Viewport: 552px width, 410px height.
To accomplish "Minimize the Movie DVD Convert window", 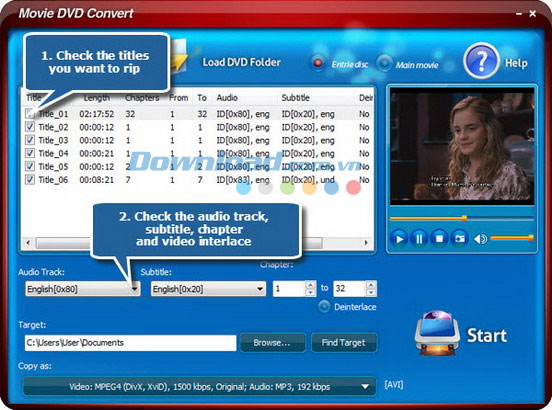I will coord(519,14).
